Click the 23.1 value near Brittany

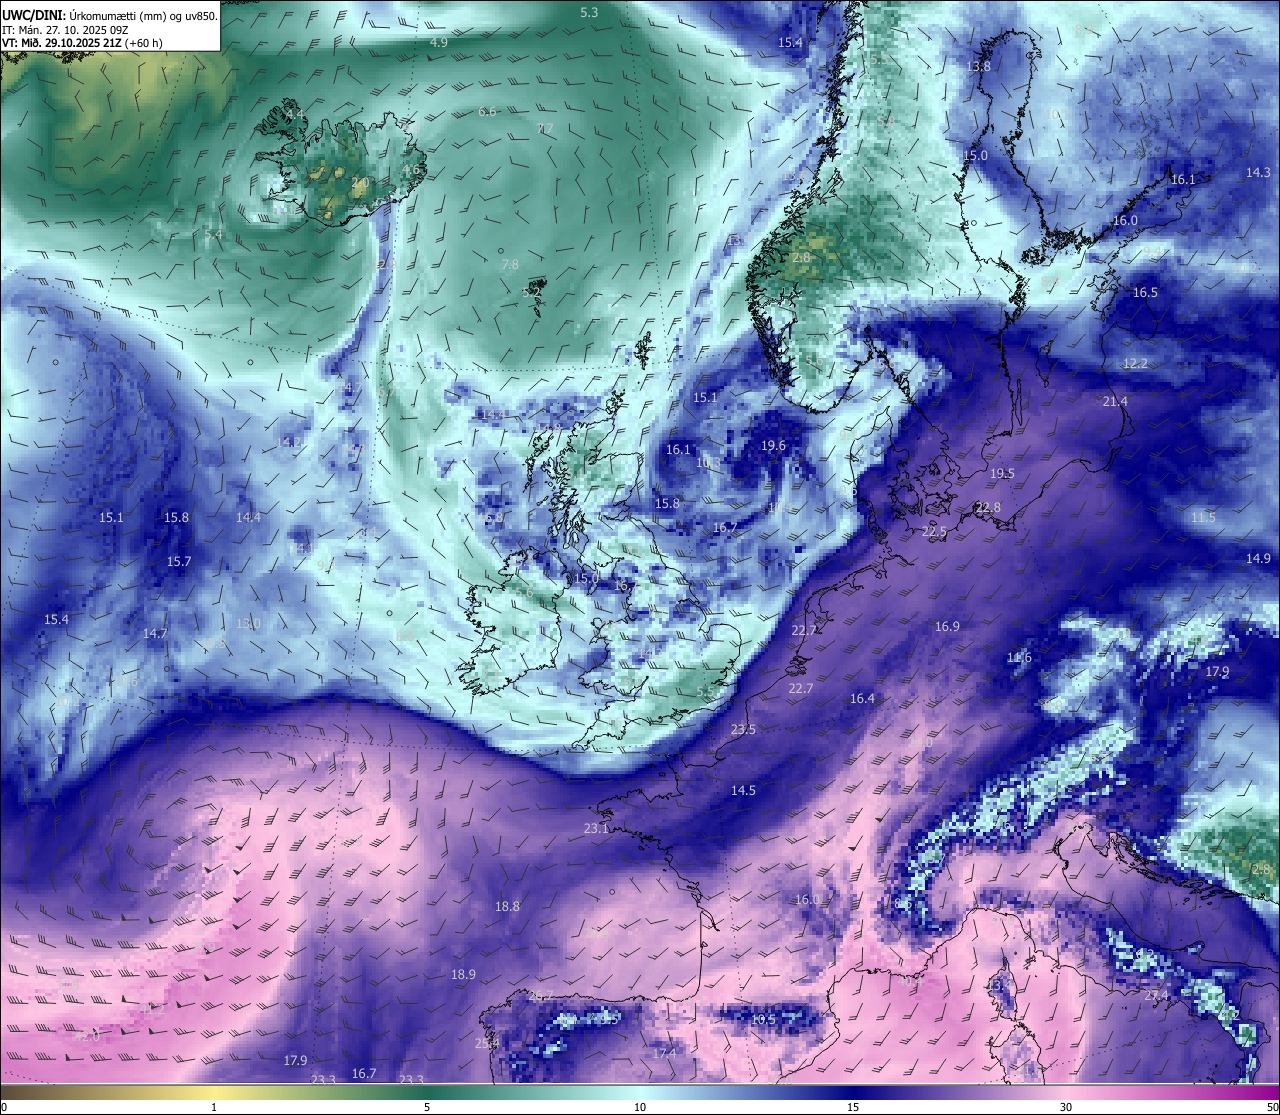[596, 828]
